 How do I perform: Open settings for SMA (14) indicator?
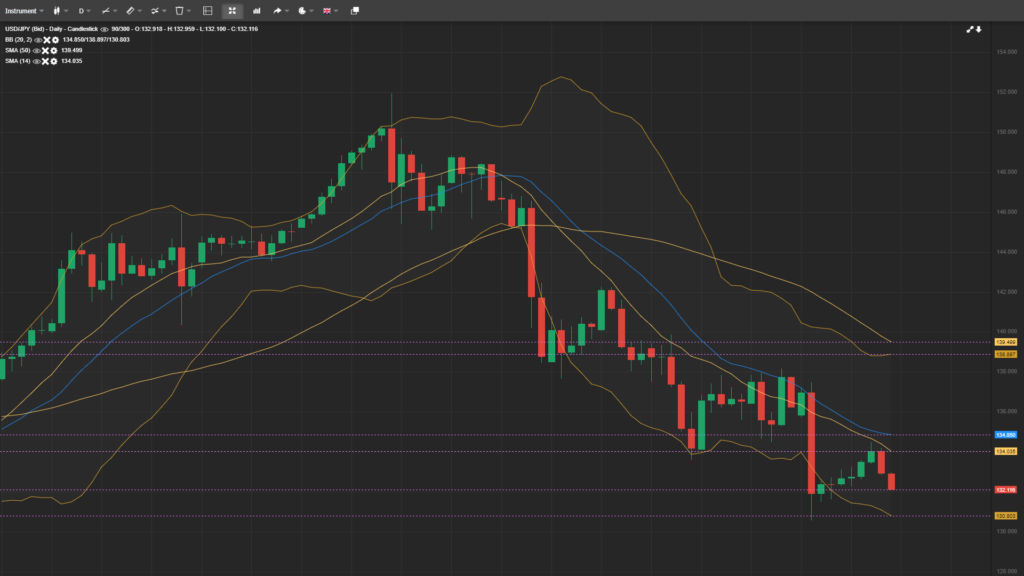54,61
